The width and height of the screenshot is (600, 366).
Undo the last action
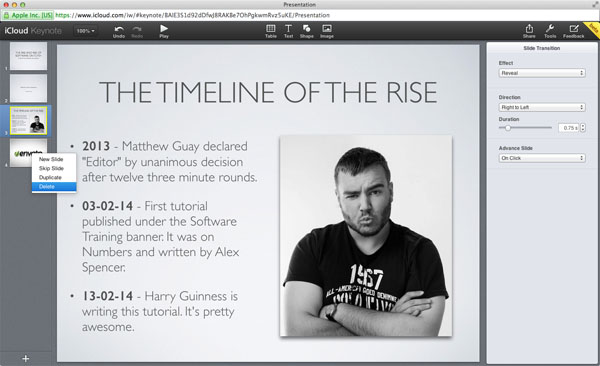(119, 31)
